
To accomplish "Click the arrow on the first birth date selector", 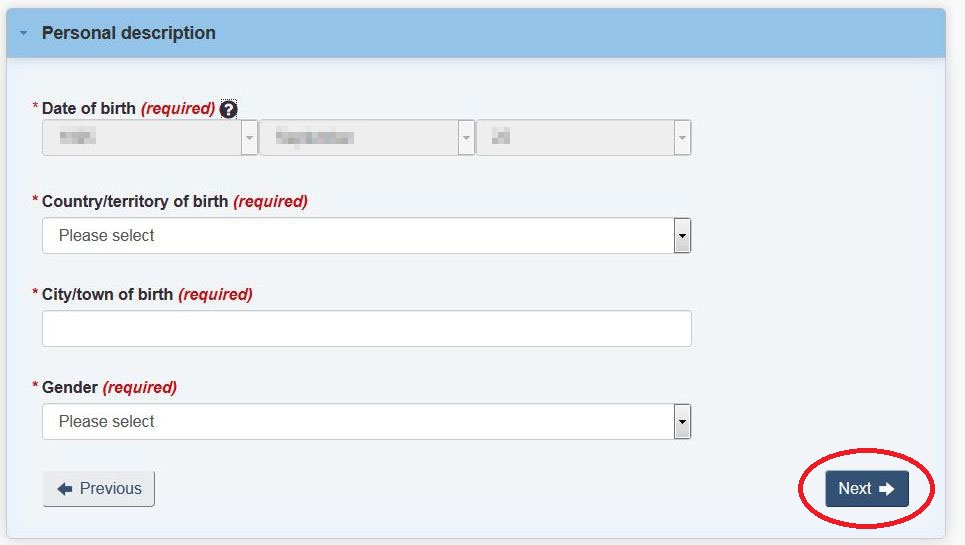I will [249, 138].
